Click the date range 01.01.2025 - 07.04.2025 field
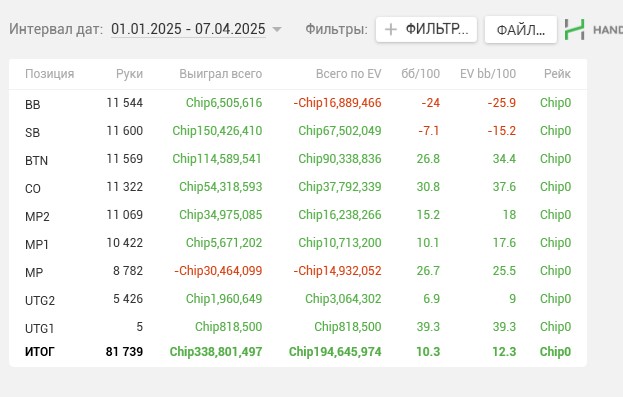 (188, 29)
